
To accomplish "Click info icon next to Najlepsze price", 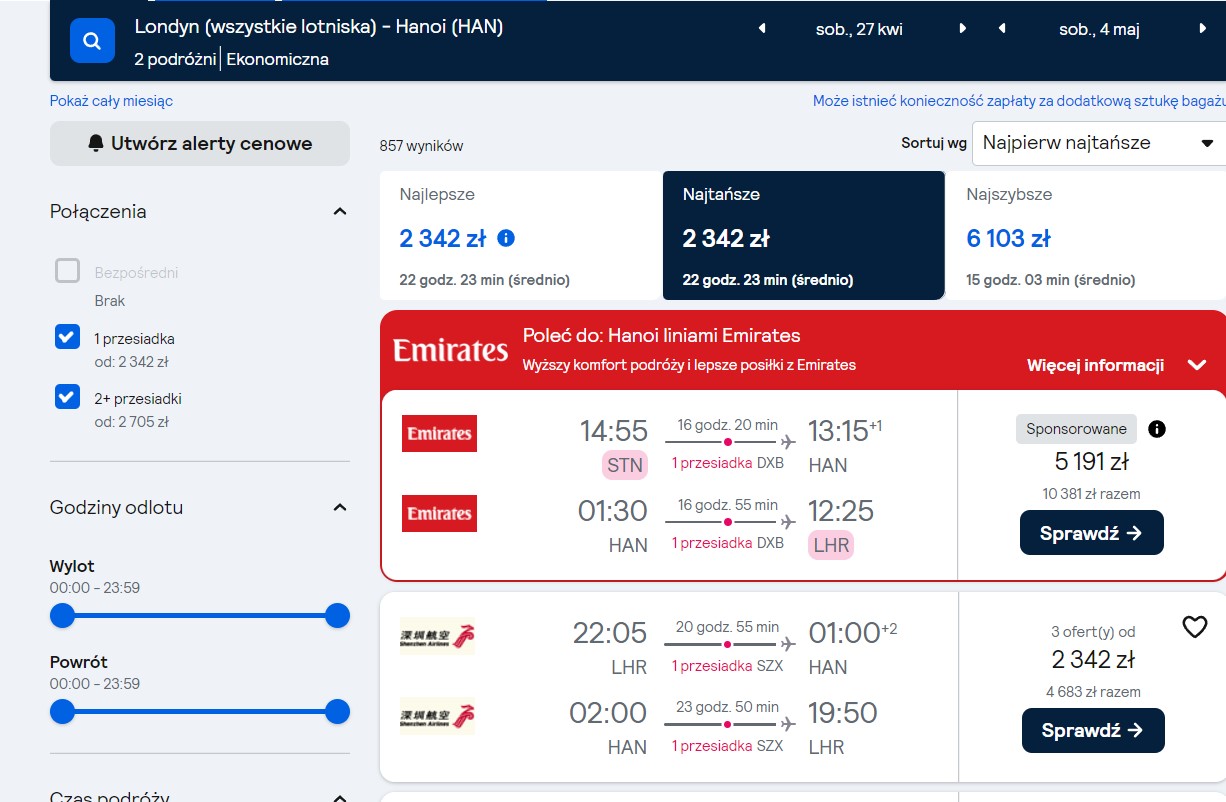I will pyautogui.click(x=506, y=239).
